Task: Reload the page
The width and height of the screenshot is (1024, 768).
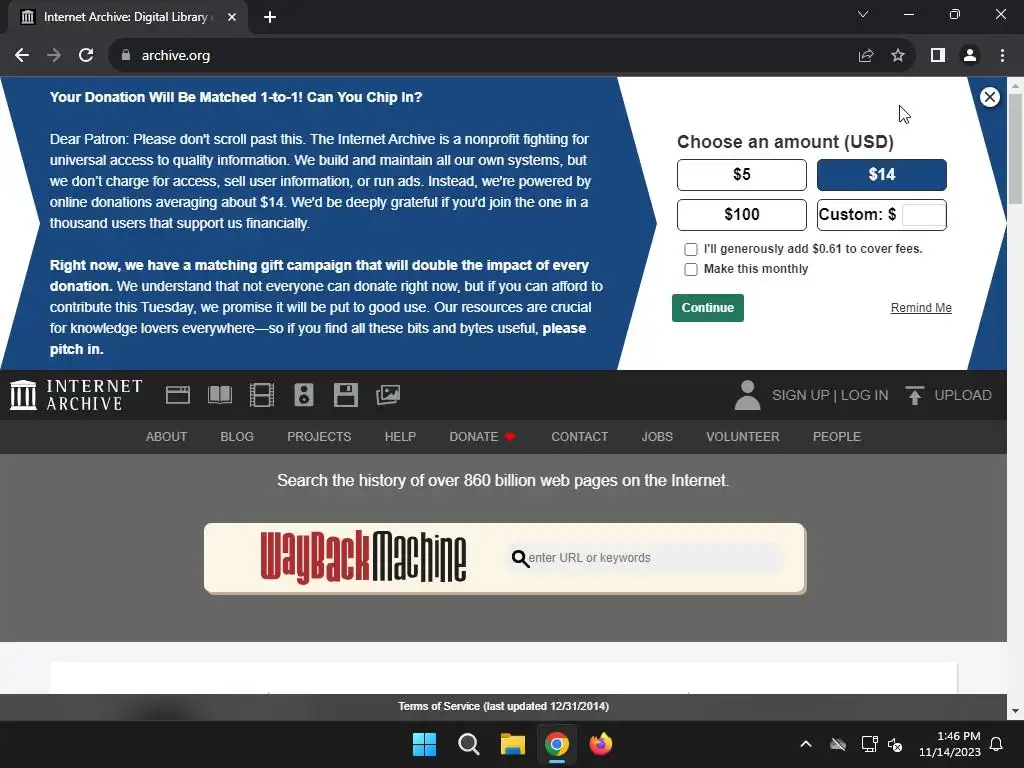Action: click(x=86, y=56)
